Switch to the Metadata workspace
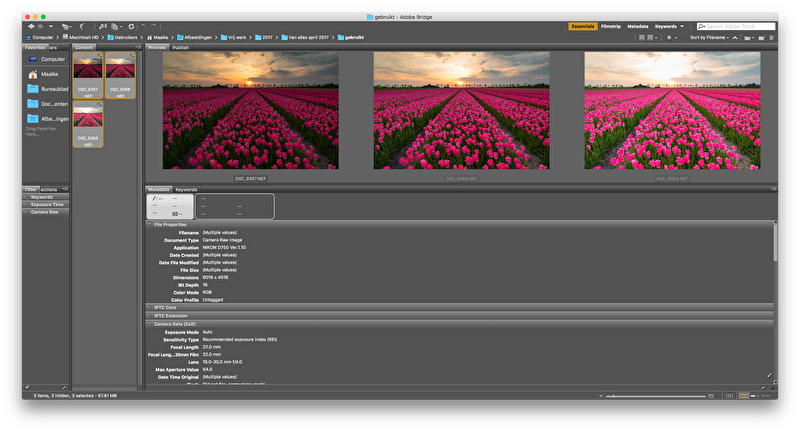Viewport: 800px width, 431px height. [x=638, y=26]
